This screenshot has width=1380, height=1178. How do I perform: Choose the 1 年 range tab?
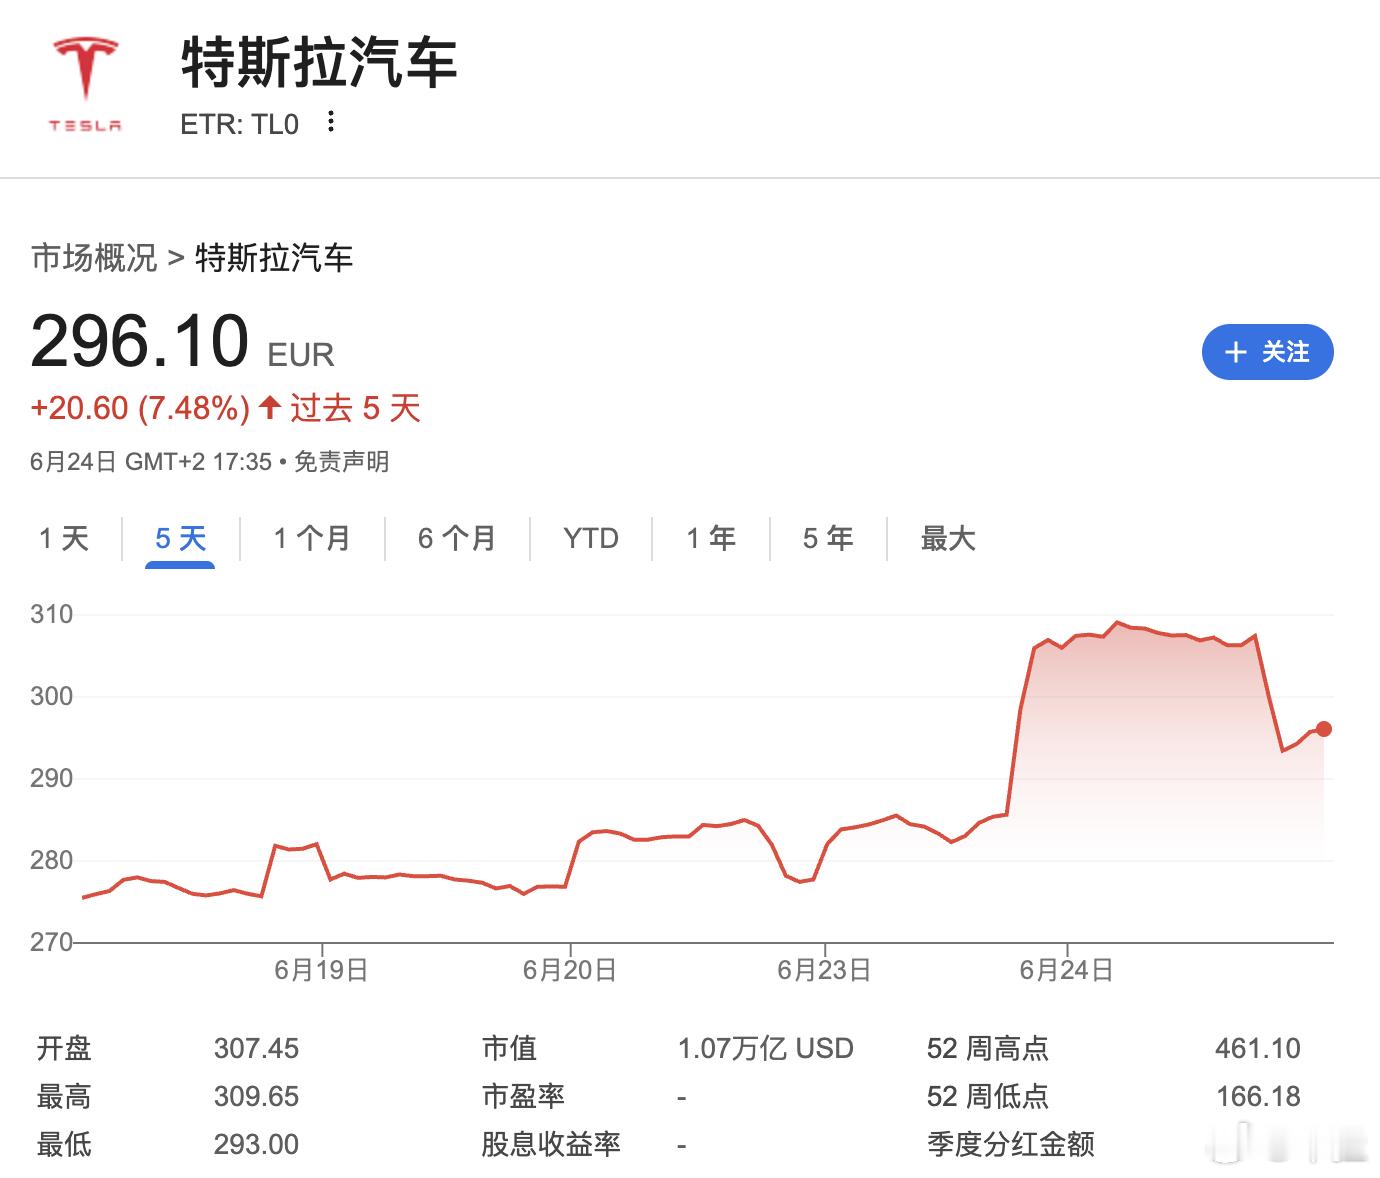click(710, 539)
